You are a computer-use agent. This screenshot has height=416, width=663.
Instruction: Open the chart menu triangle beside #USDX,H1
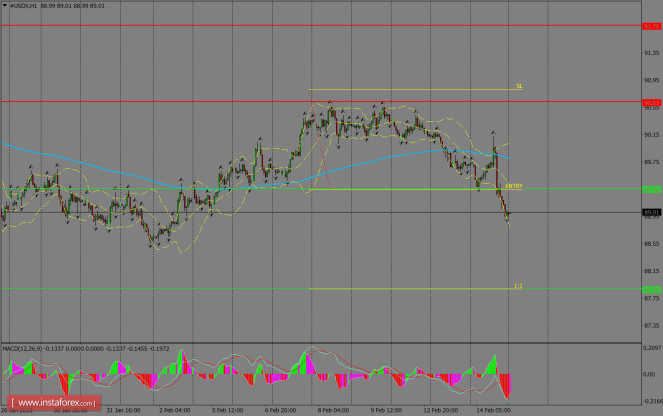5,6
